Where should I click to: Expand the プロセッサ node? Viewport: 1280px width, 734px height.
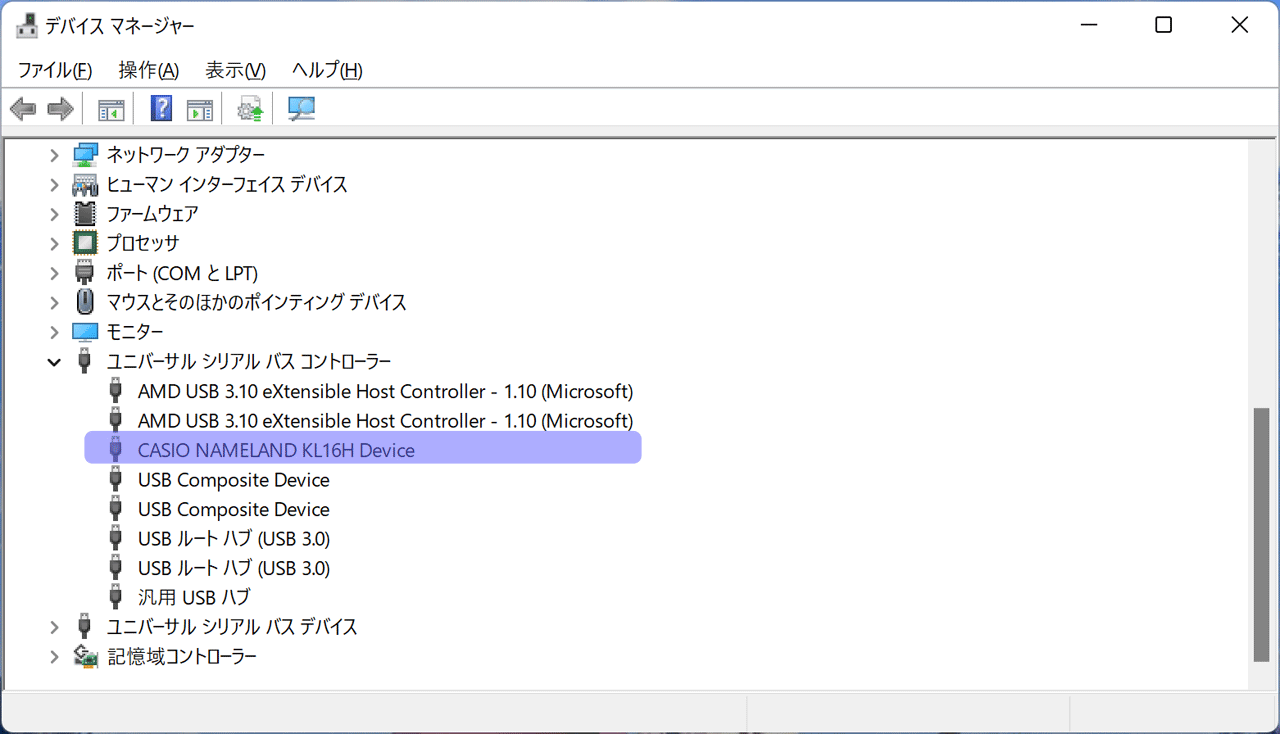click(x=55, y=243)
